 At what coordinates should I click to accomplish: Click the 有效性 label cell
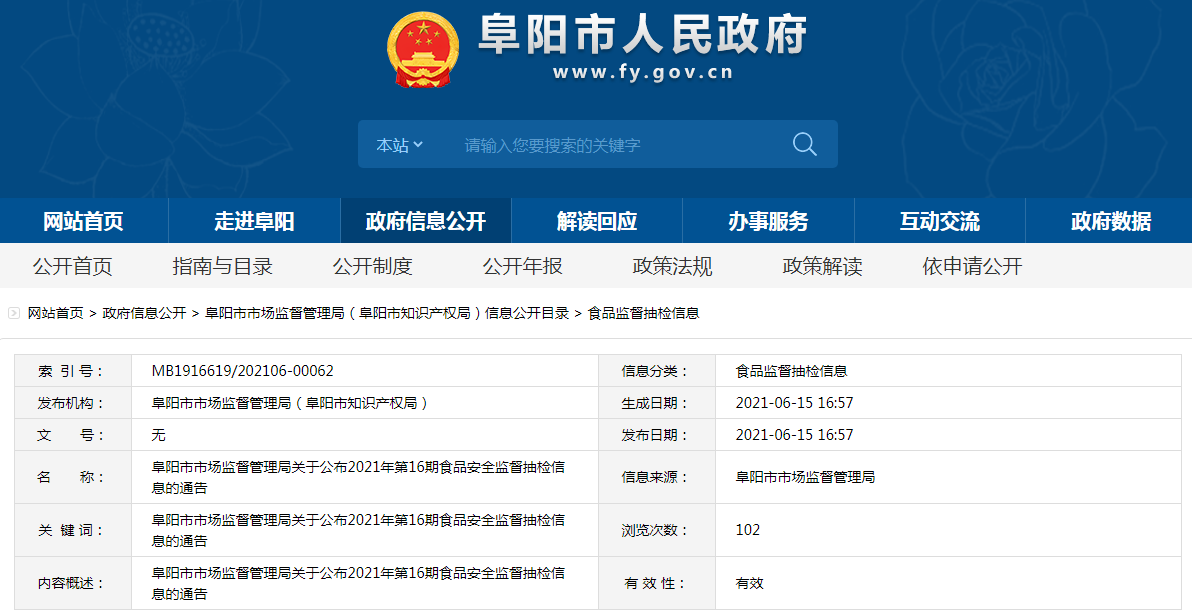[657, 583]
